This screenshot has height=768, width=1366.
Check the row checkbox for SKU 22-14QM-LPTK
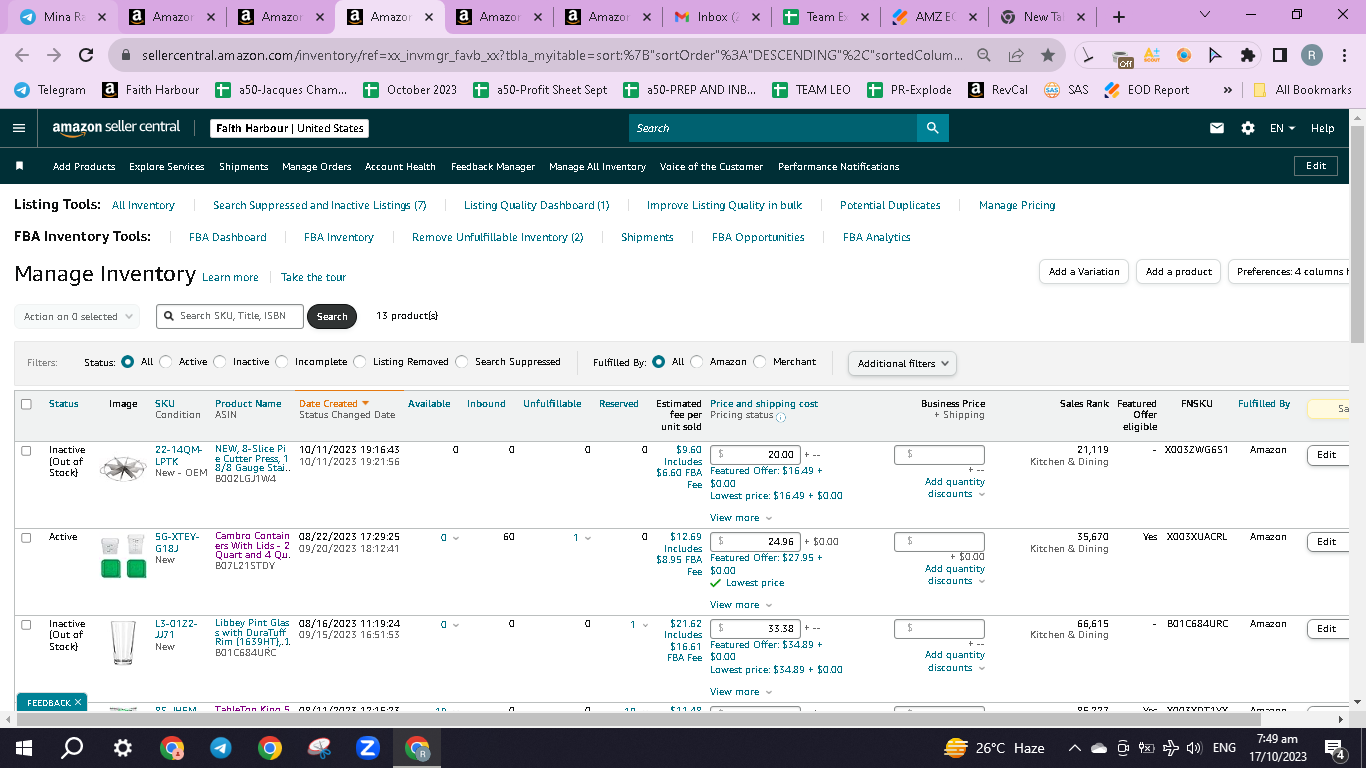tap(27, 451)
